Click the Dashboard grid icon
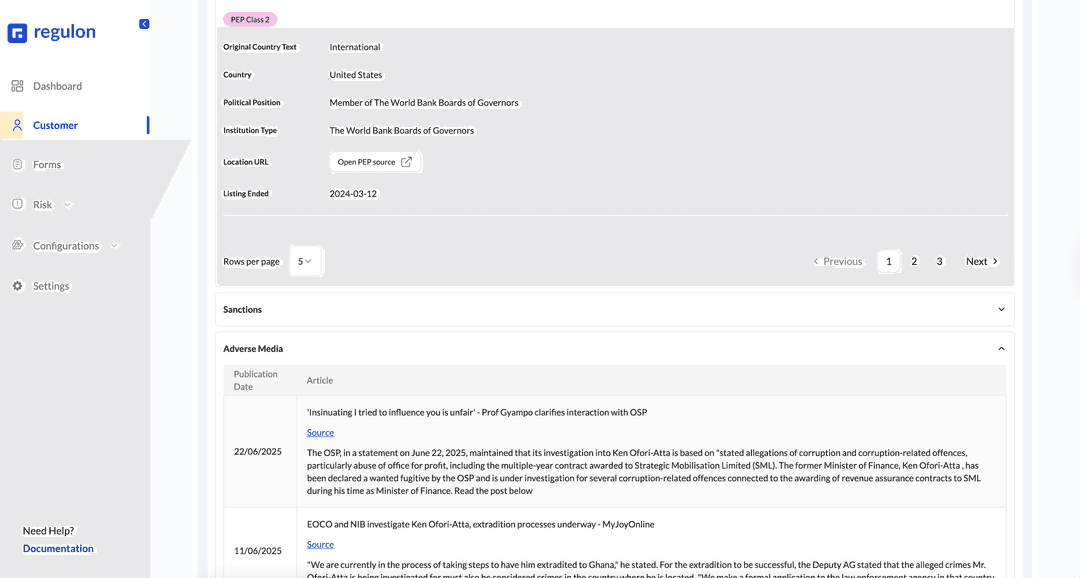Image resolution: width=1080 pixels, height=578 pixels. 17,86
